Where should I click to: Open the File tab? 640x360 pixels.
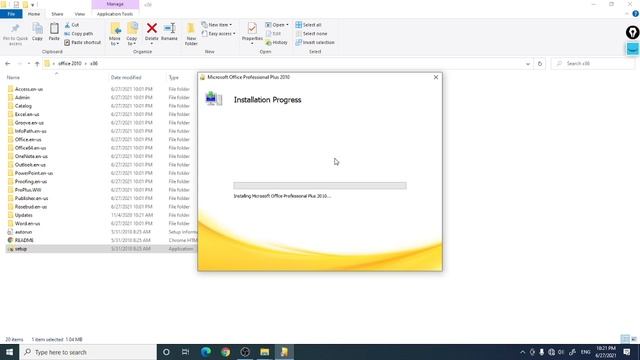(11, 14)
